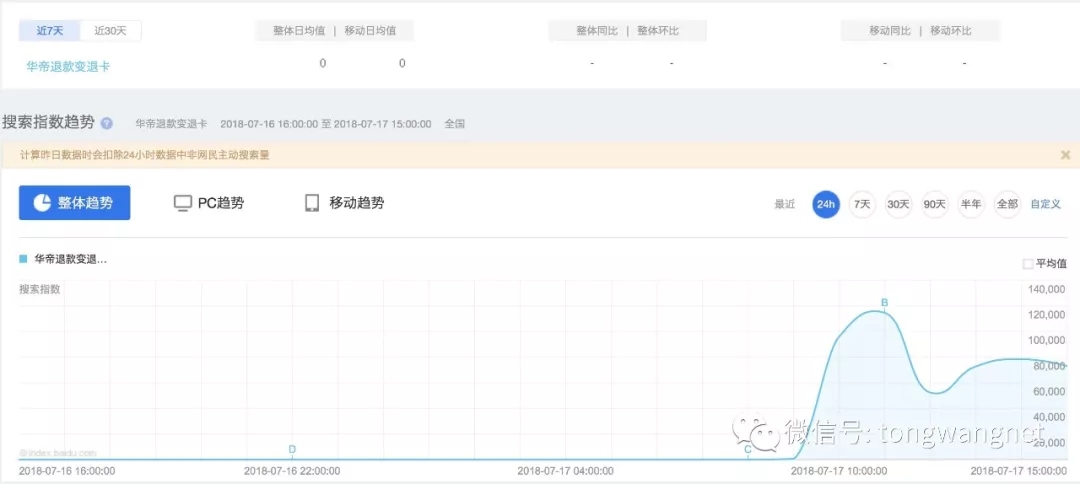Click chart marker C on the trend line
The width and height of the screenshot is (1080, 484).
(748, 450)
